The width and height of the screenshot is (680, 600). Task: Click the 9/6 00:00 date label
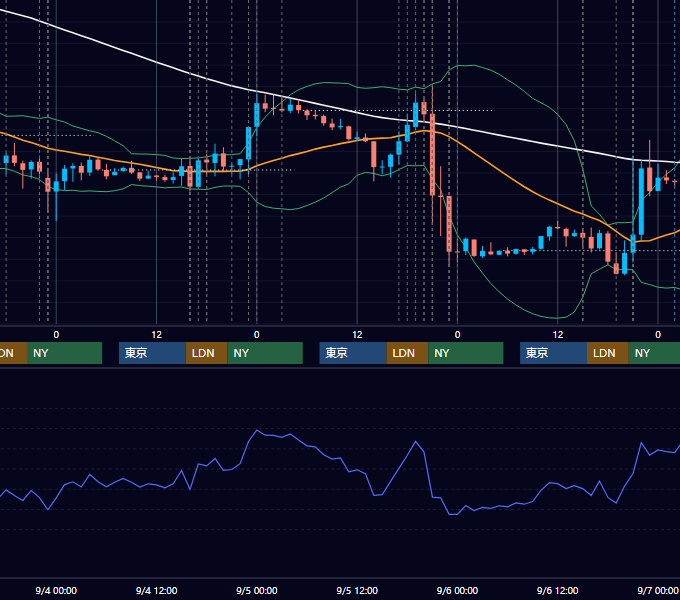point(457,590)
